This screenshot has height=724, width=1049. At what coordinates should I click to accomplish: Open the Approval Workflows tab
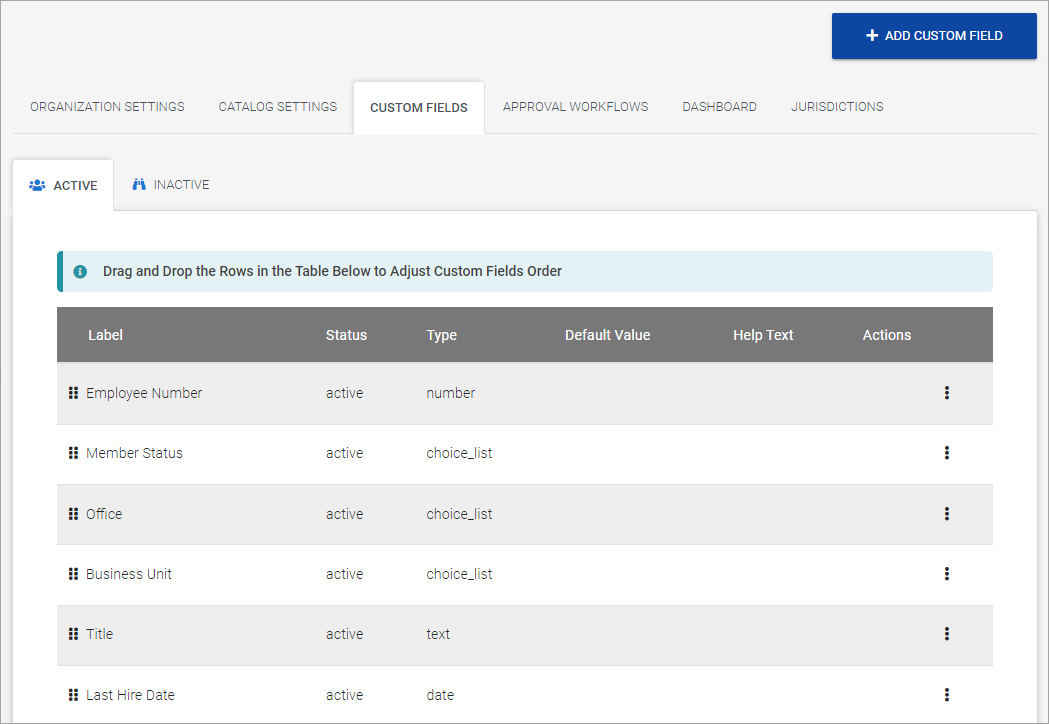click(x=575, y=107)
